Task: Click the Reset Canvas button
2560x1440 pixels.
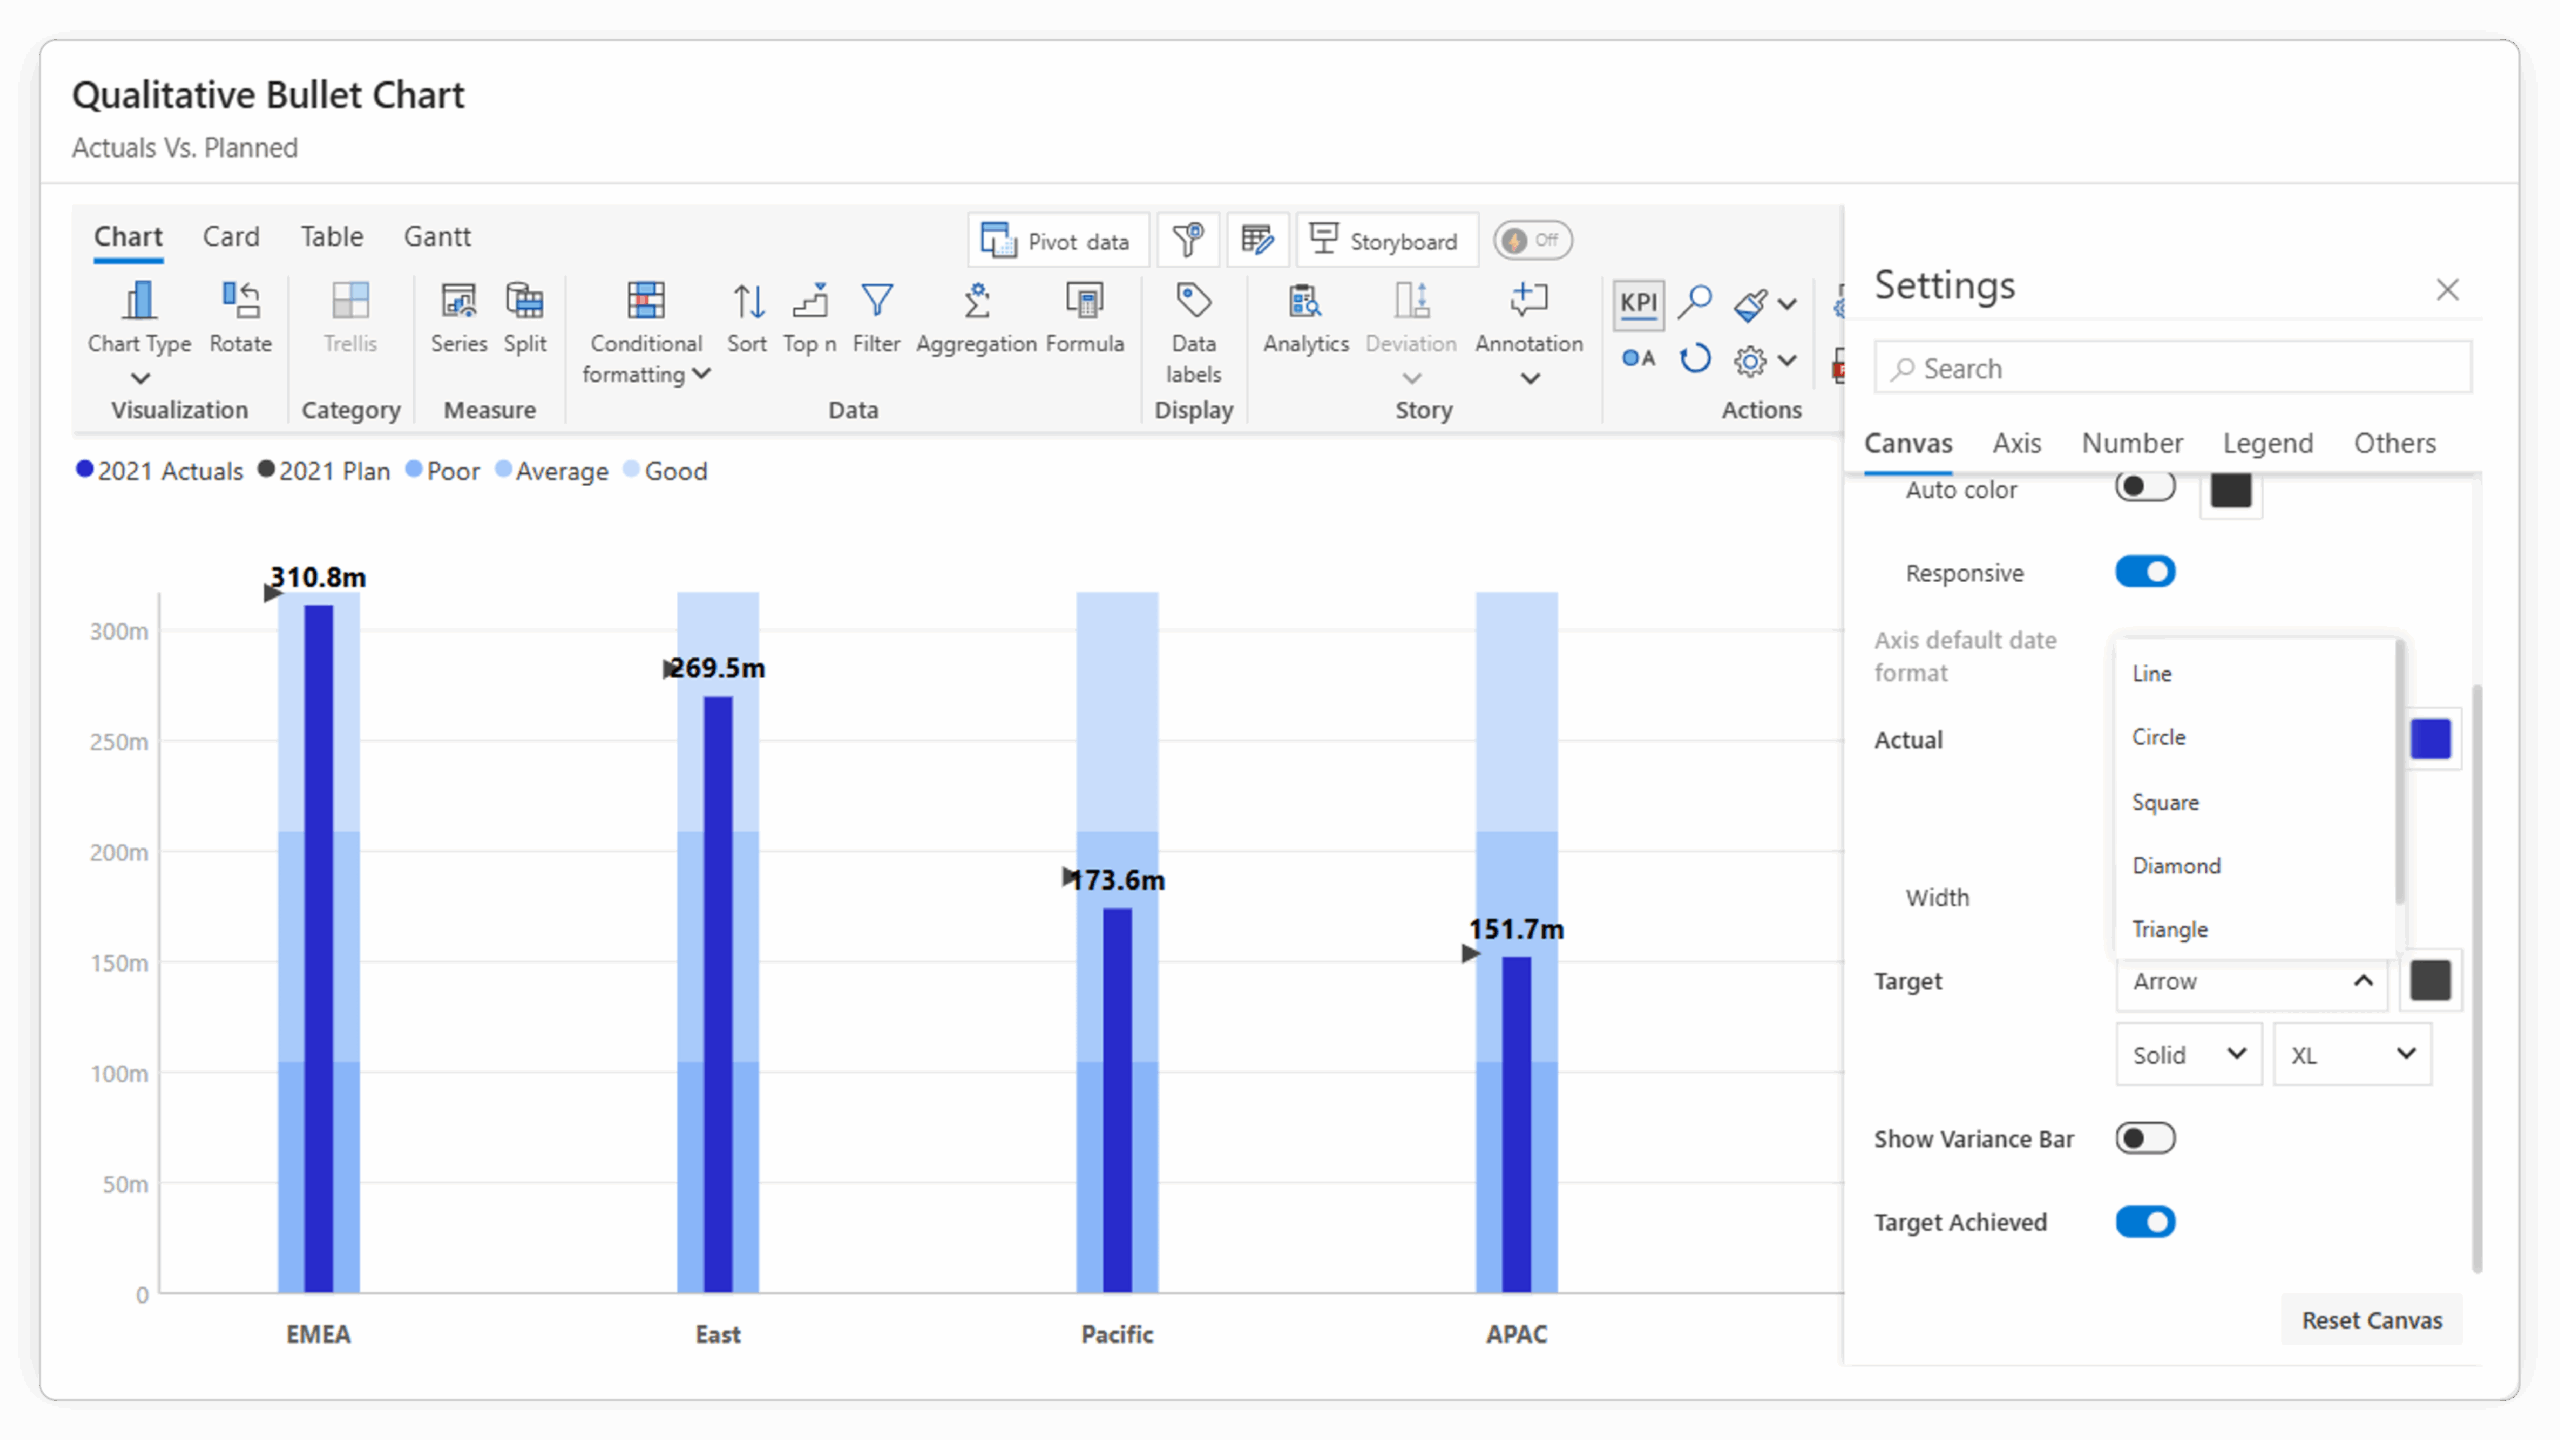Action: pos(2371,1320)
